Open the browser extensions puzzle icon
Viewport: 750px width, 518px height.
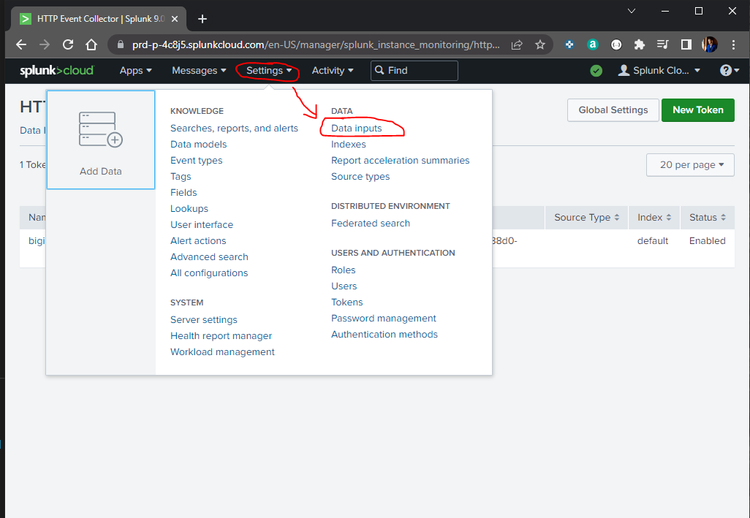[x=640, y=44]
